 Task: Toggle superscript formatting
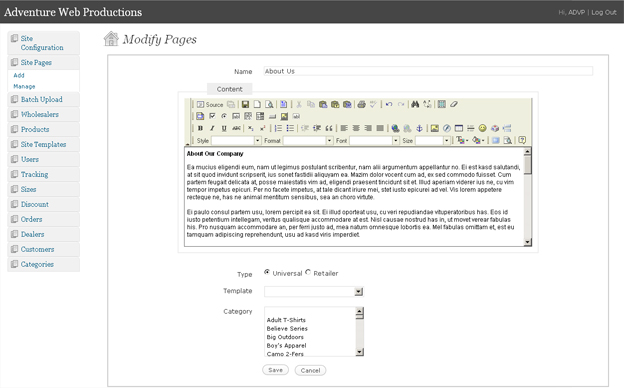(x=262, y=128)
